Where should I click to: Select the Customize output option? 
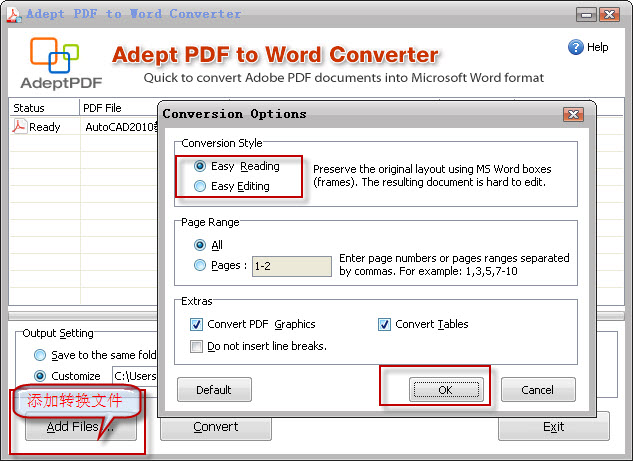(x=40, y=376)
